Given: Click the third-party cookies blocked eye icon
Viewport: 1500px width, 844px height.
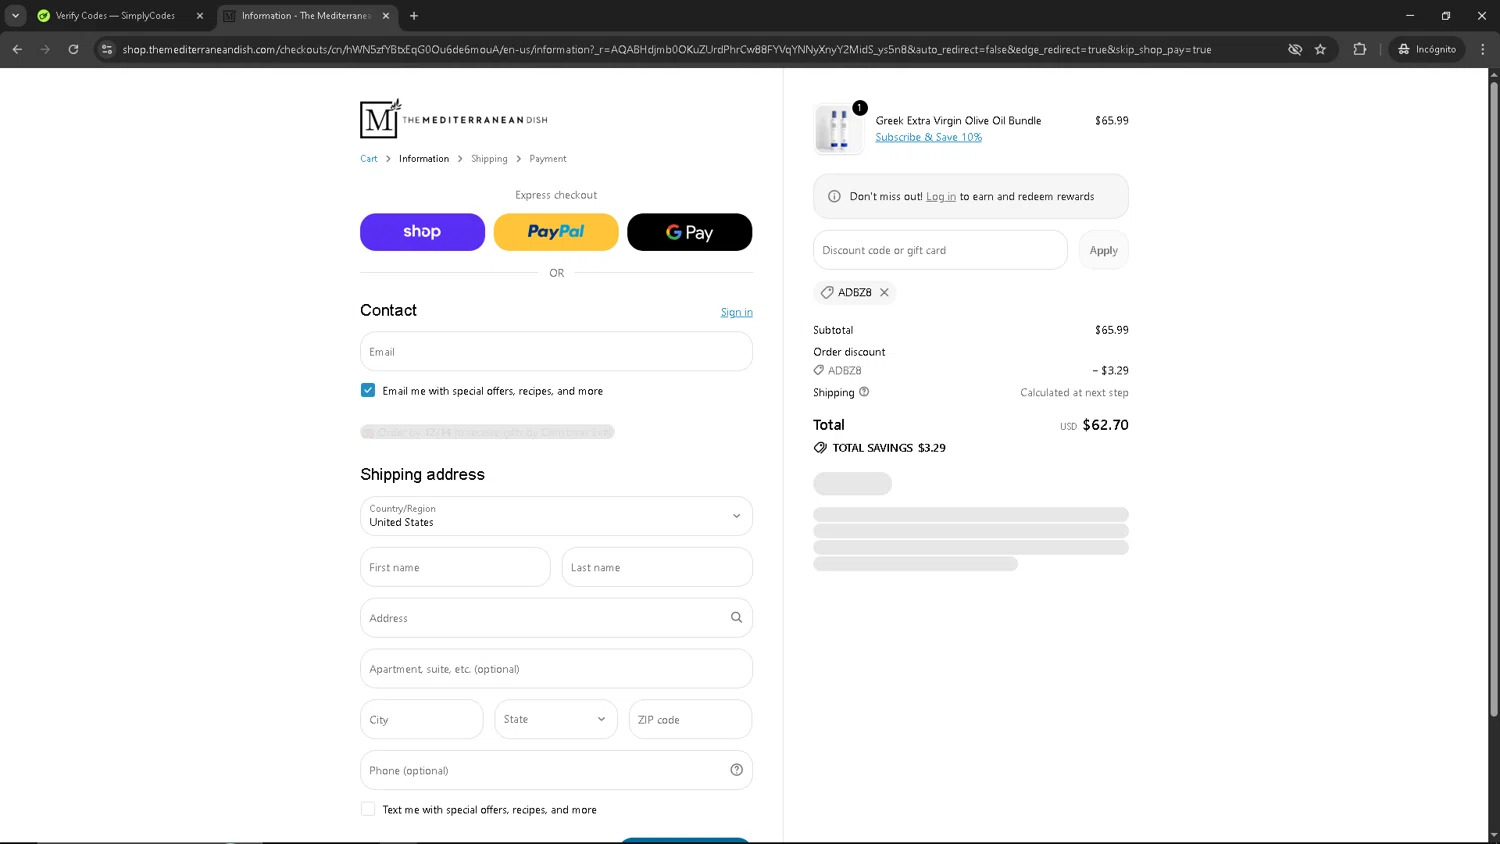Looking at the screenshot, I should [x=1295, y=49].
